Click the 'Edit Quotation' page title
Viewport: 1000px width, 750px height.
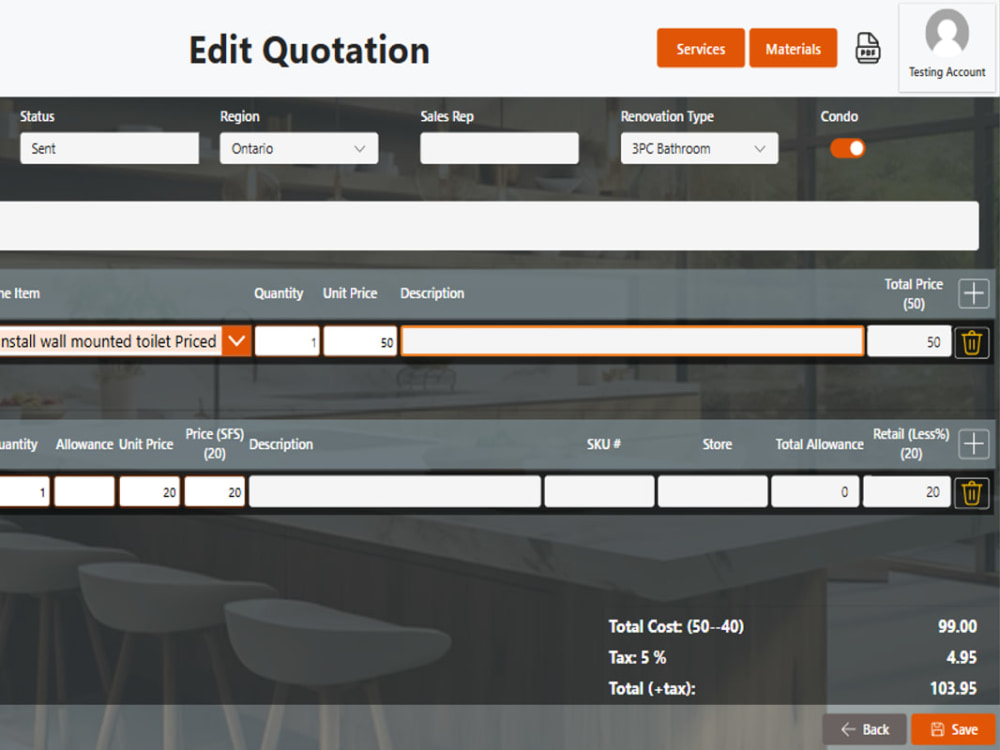click(309, 50)
